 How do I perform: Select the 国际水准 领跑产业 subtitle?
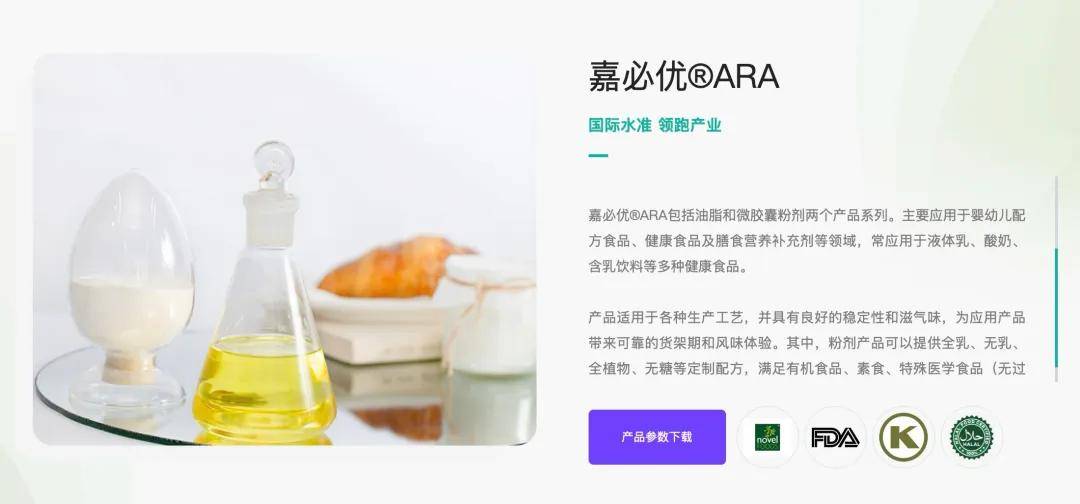tap(655, 125)
